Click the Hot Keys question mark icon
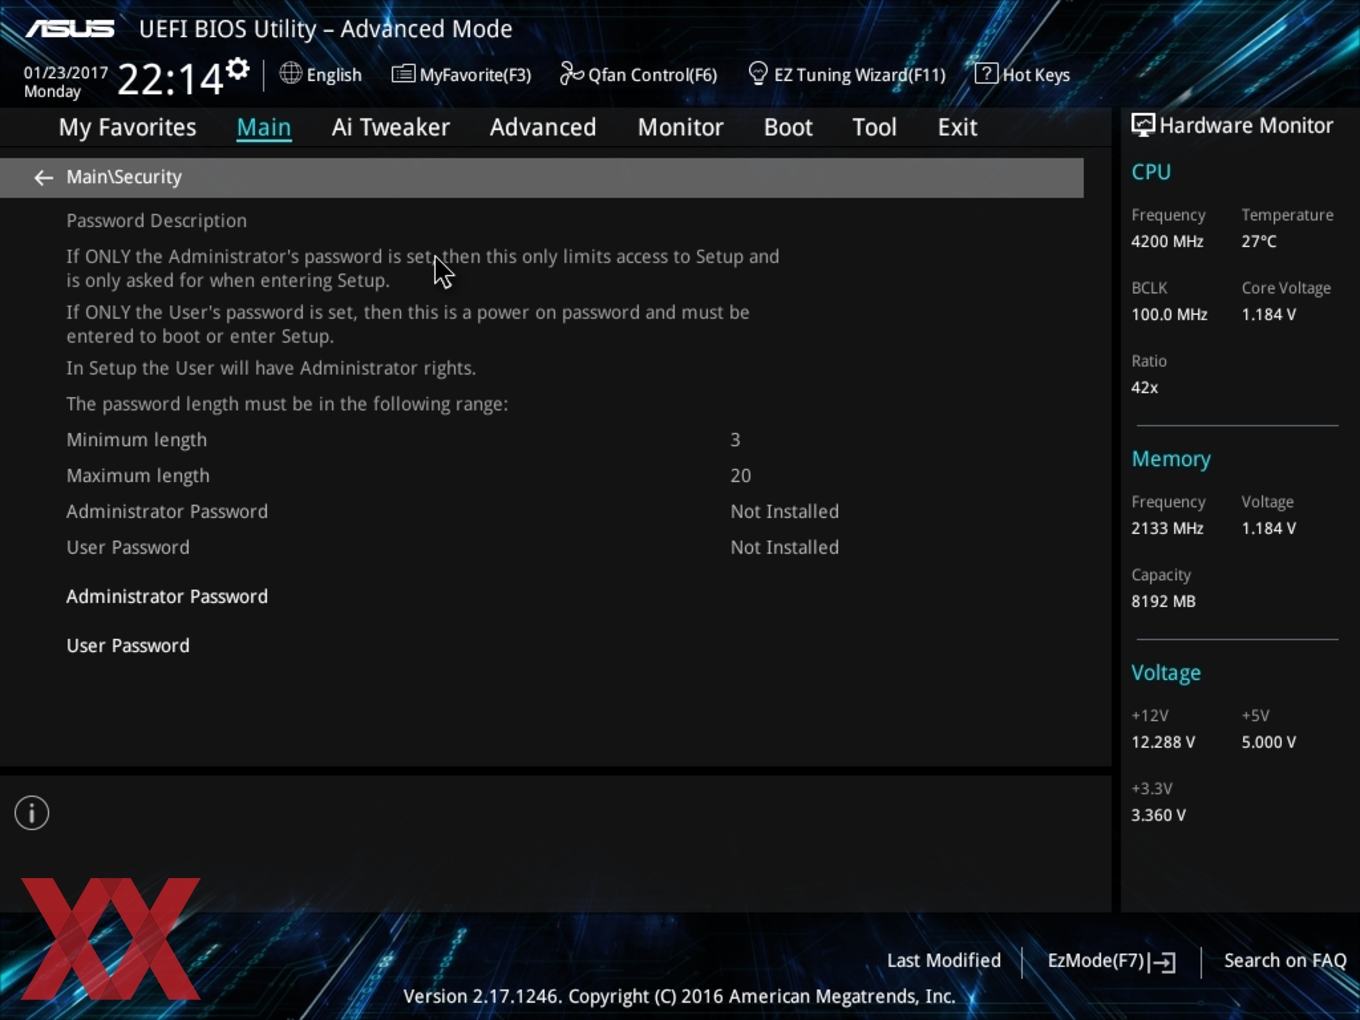The image size is (1360, 1020). pyautogui.click(x=986, y=73)
